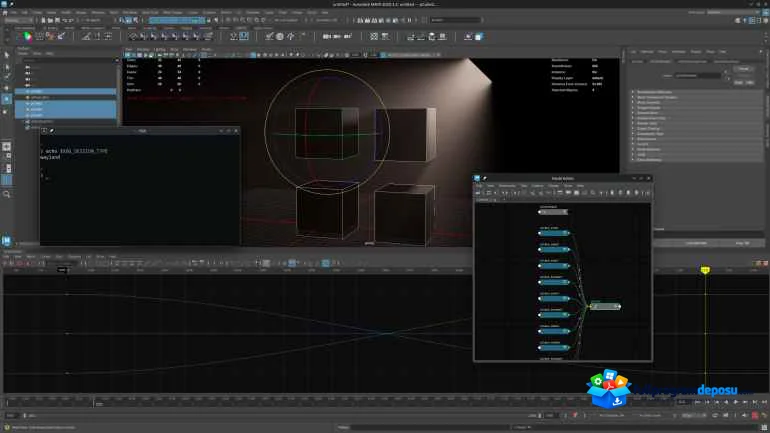Expand the topmost Attribute Editor section
770x433 pixels.
(x=633, y=92)
